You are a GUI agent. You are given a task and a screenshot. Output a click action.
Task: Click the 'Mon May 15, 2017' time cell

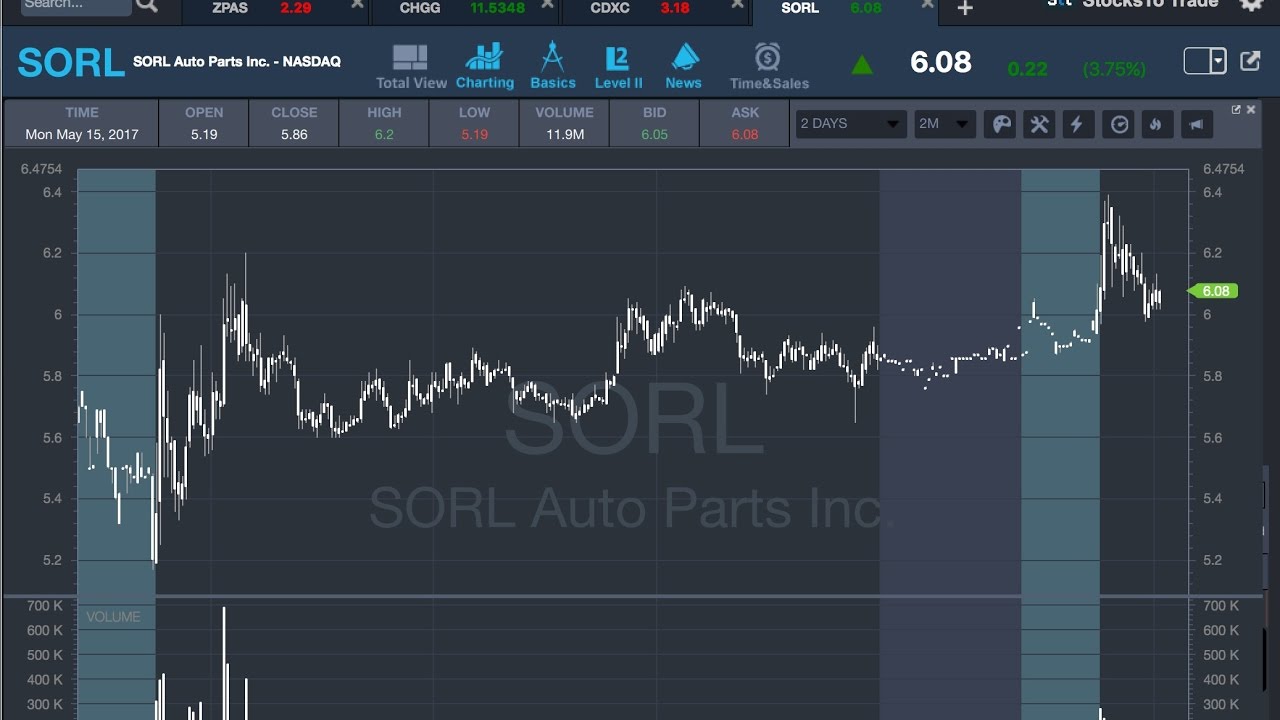pos(82,134)
